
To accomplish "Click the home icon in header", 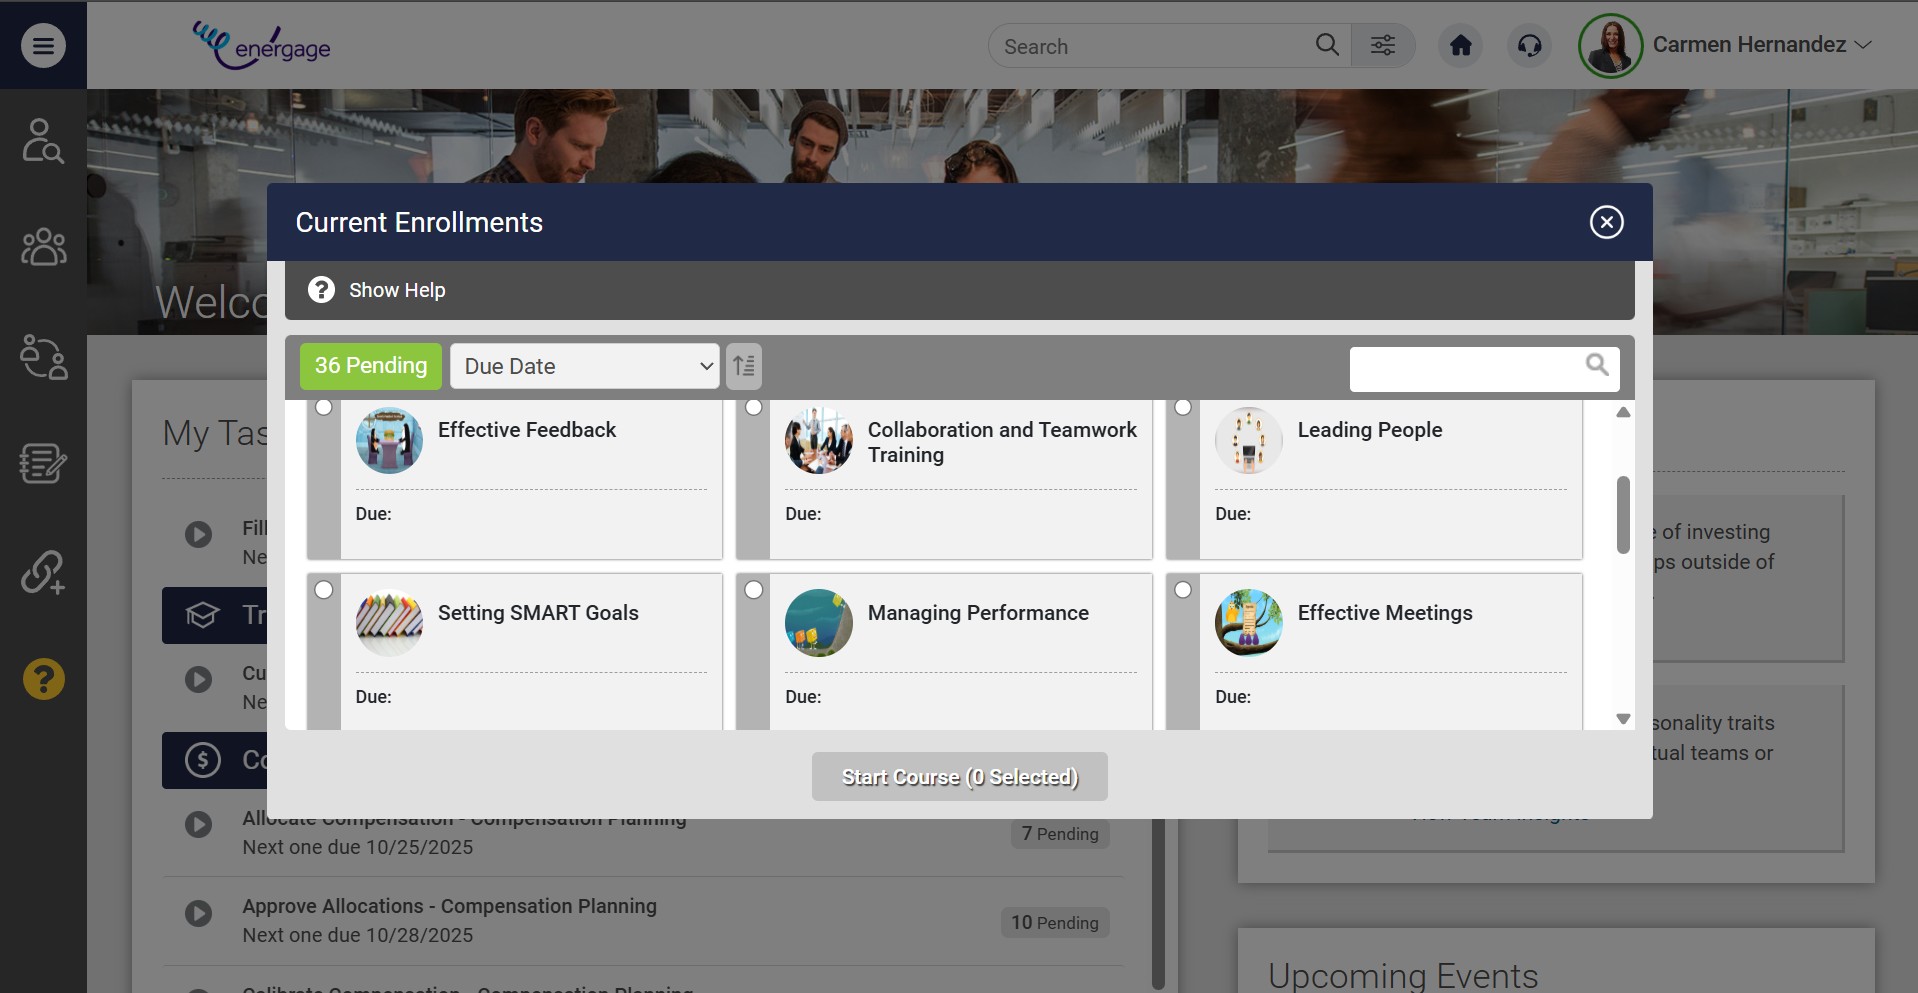I will point(1461,46).
